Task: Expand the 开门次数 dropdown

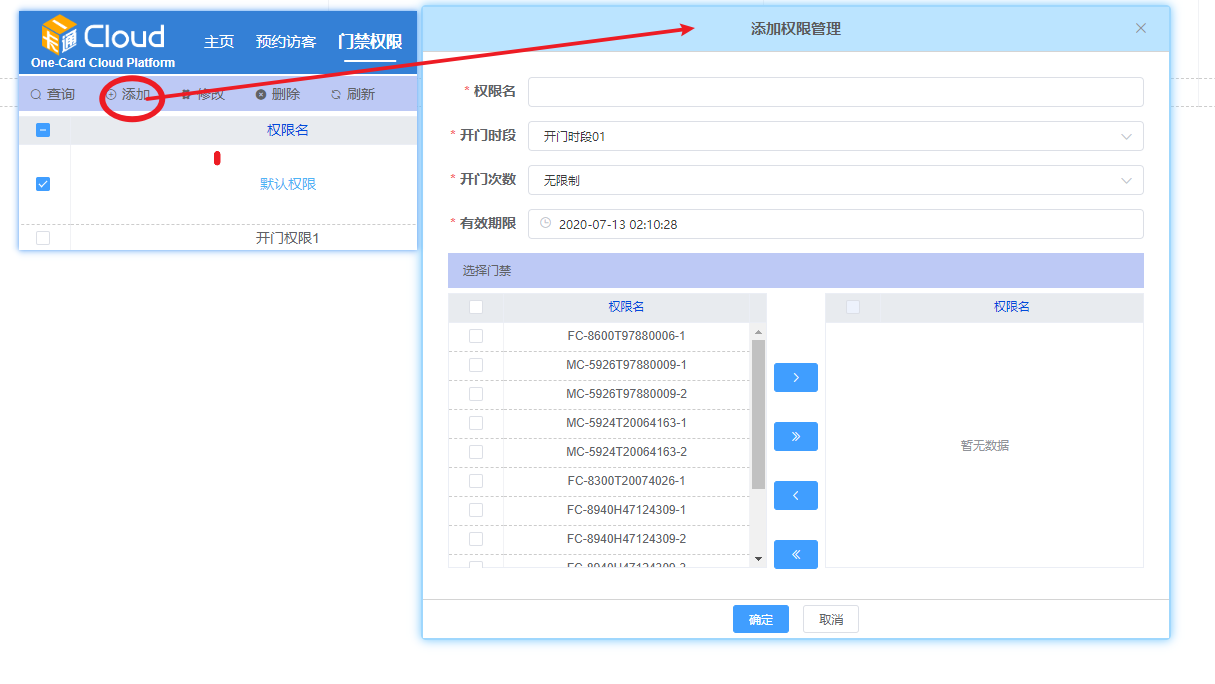Action: tap(835, 180)
